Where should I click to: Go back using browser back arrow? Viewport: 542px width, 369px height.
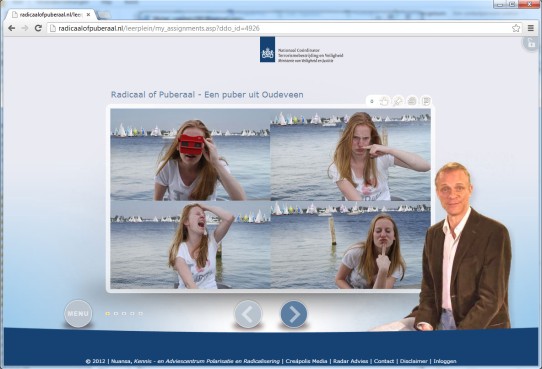click(11, 28)
